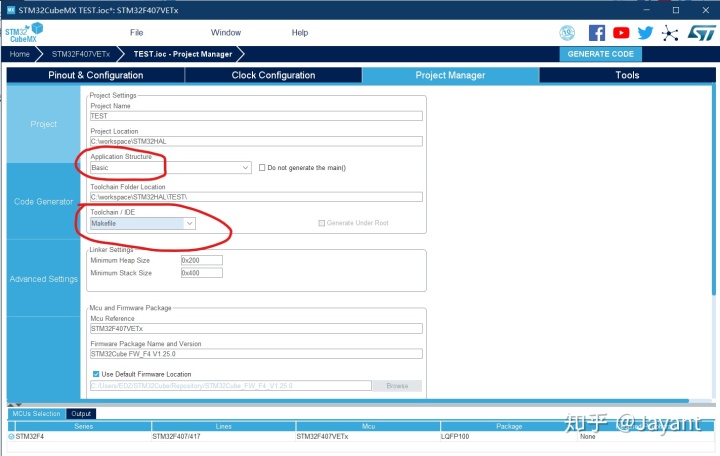The image size is (720, 456).
Task: Click the Project Name field
Action: point(256,116)
